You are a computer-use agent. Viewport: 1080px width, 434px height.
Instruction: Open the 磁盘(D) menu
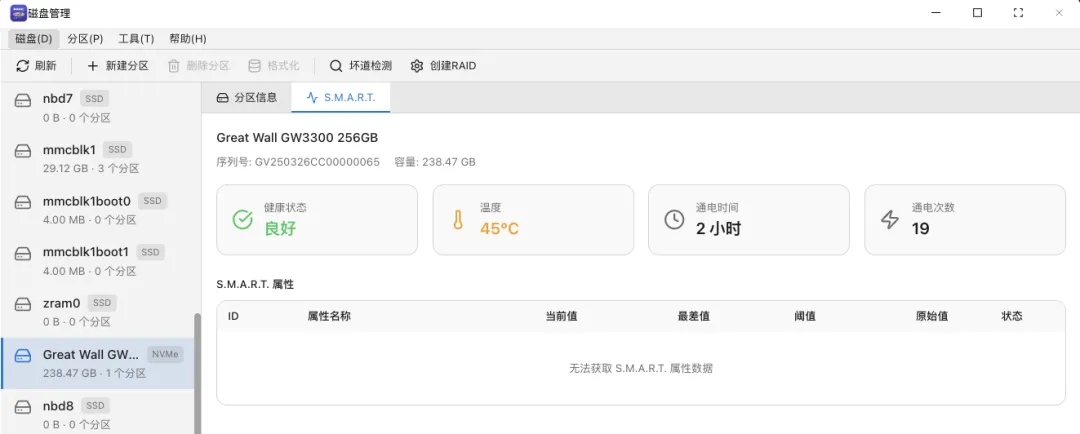click(34, 39)
